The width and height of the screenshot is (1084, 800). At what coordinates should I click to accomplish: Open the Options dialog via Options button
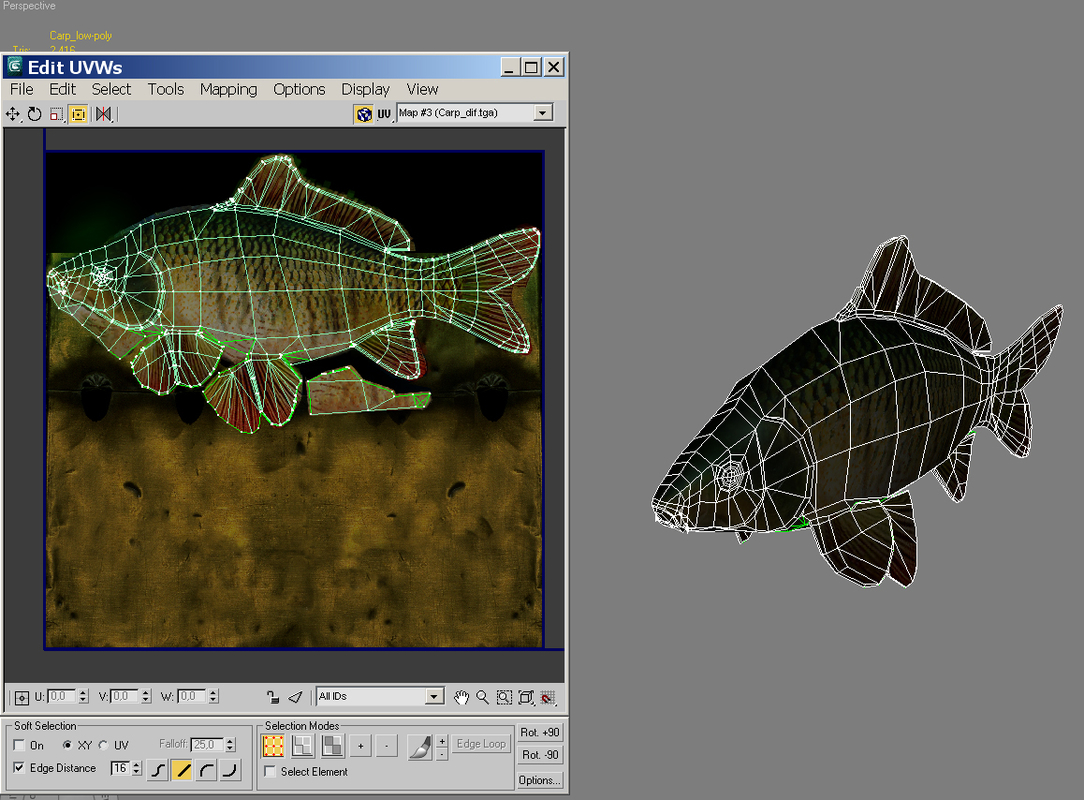click(539, 780)
